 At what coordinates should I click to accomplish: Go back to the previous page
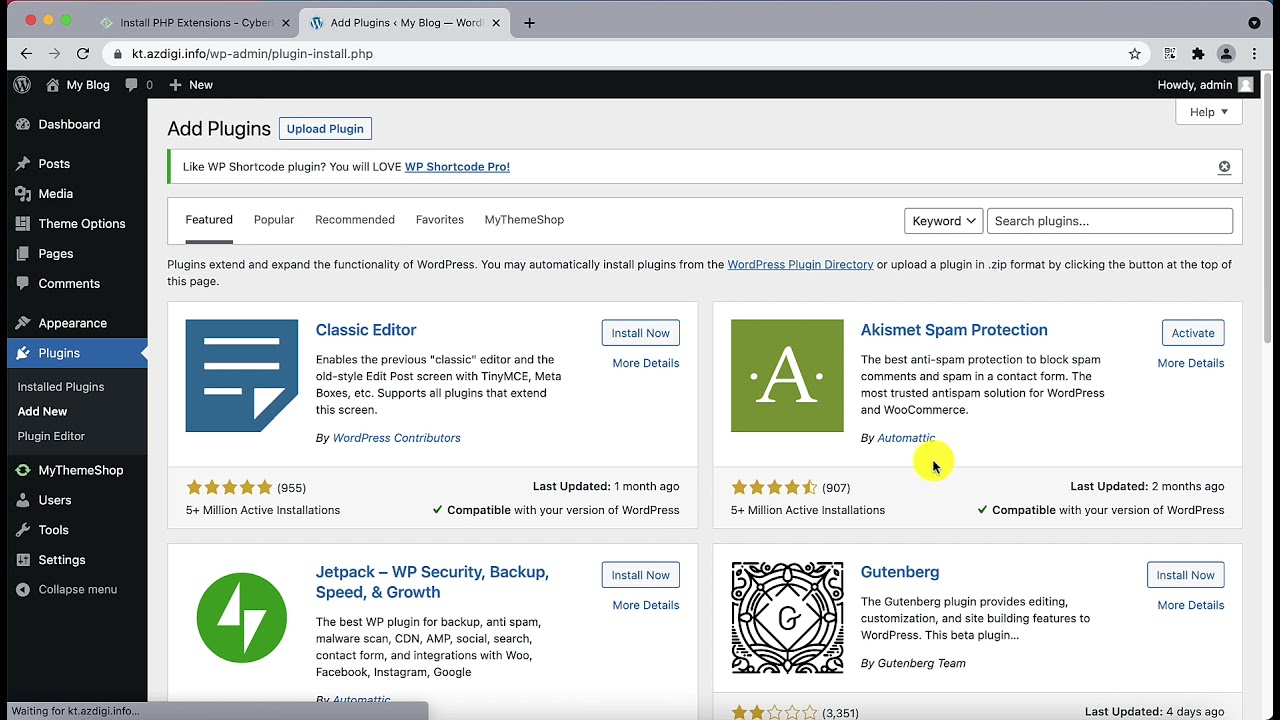(x=26, y=54)
